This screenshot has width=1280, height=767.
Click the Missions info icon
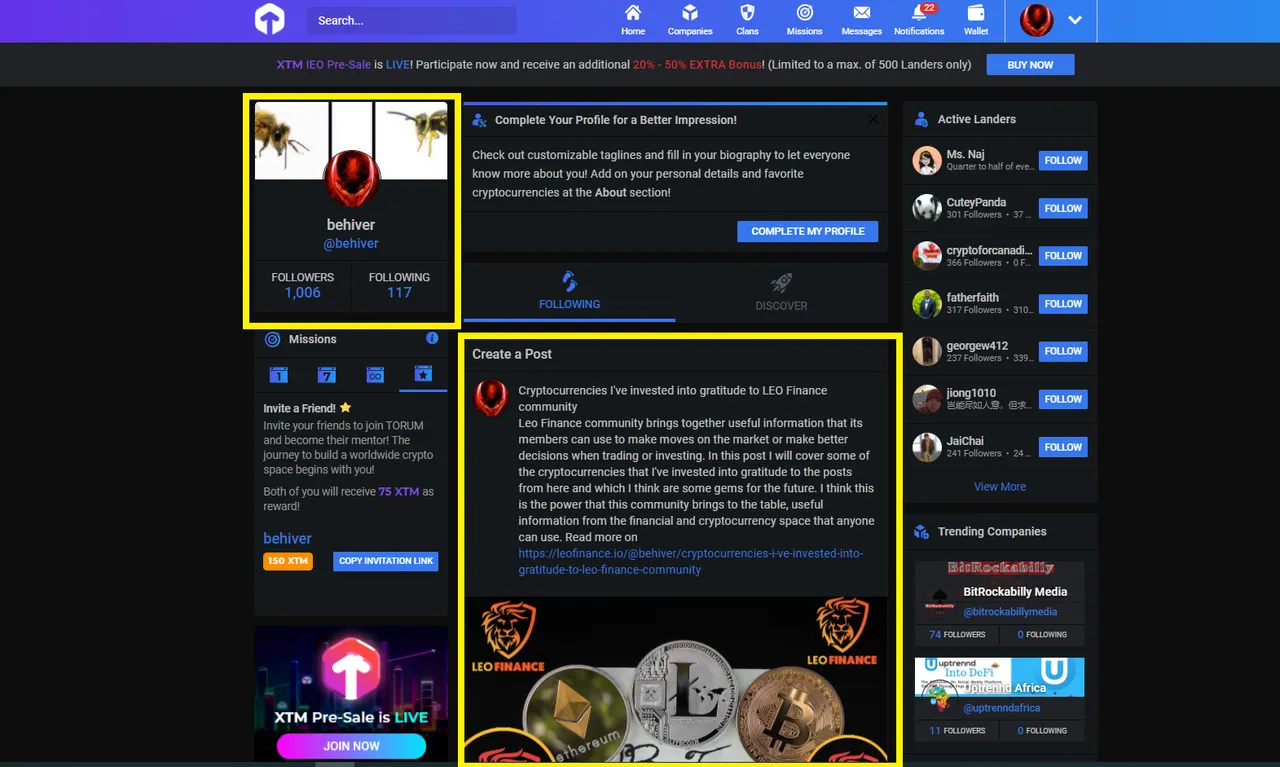[x=432, y=338]
